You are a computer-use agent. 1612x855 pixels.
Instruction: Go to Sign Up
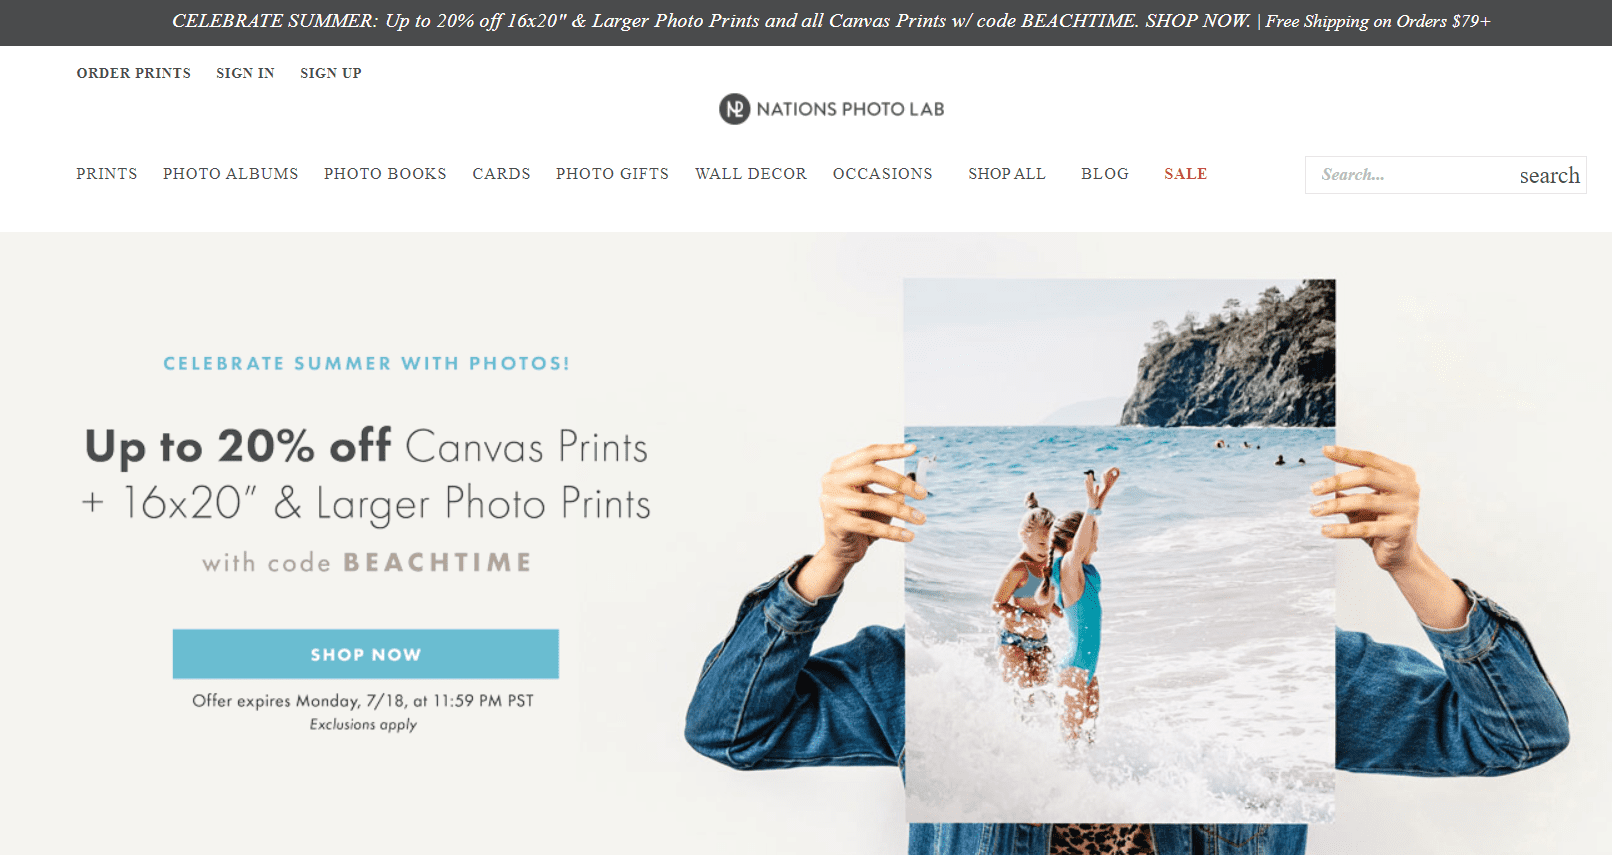point(331,73)
